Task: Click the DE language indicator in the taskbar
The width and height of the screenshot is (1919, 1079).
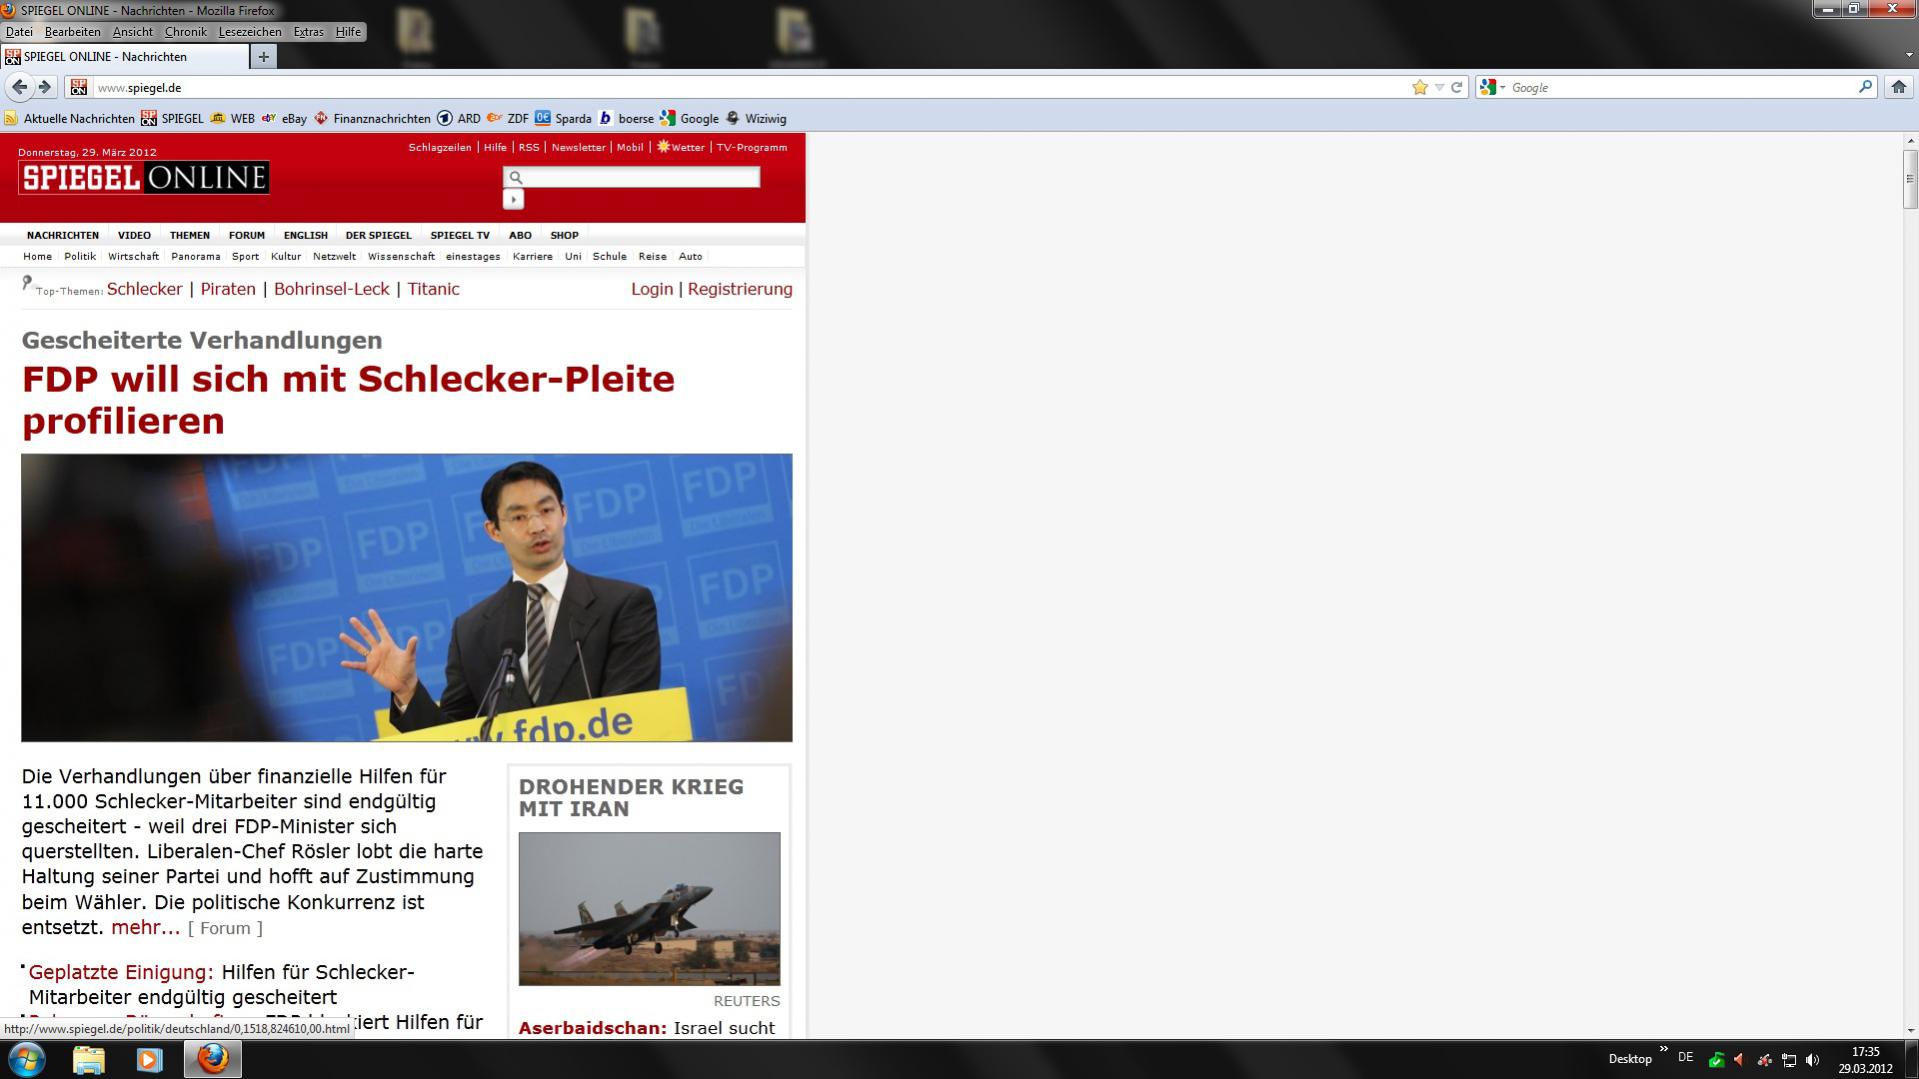Action: point(1685,1057)
